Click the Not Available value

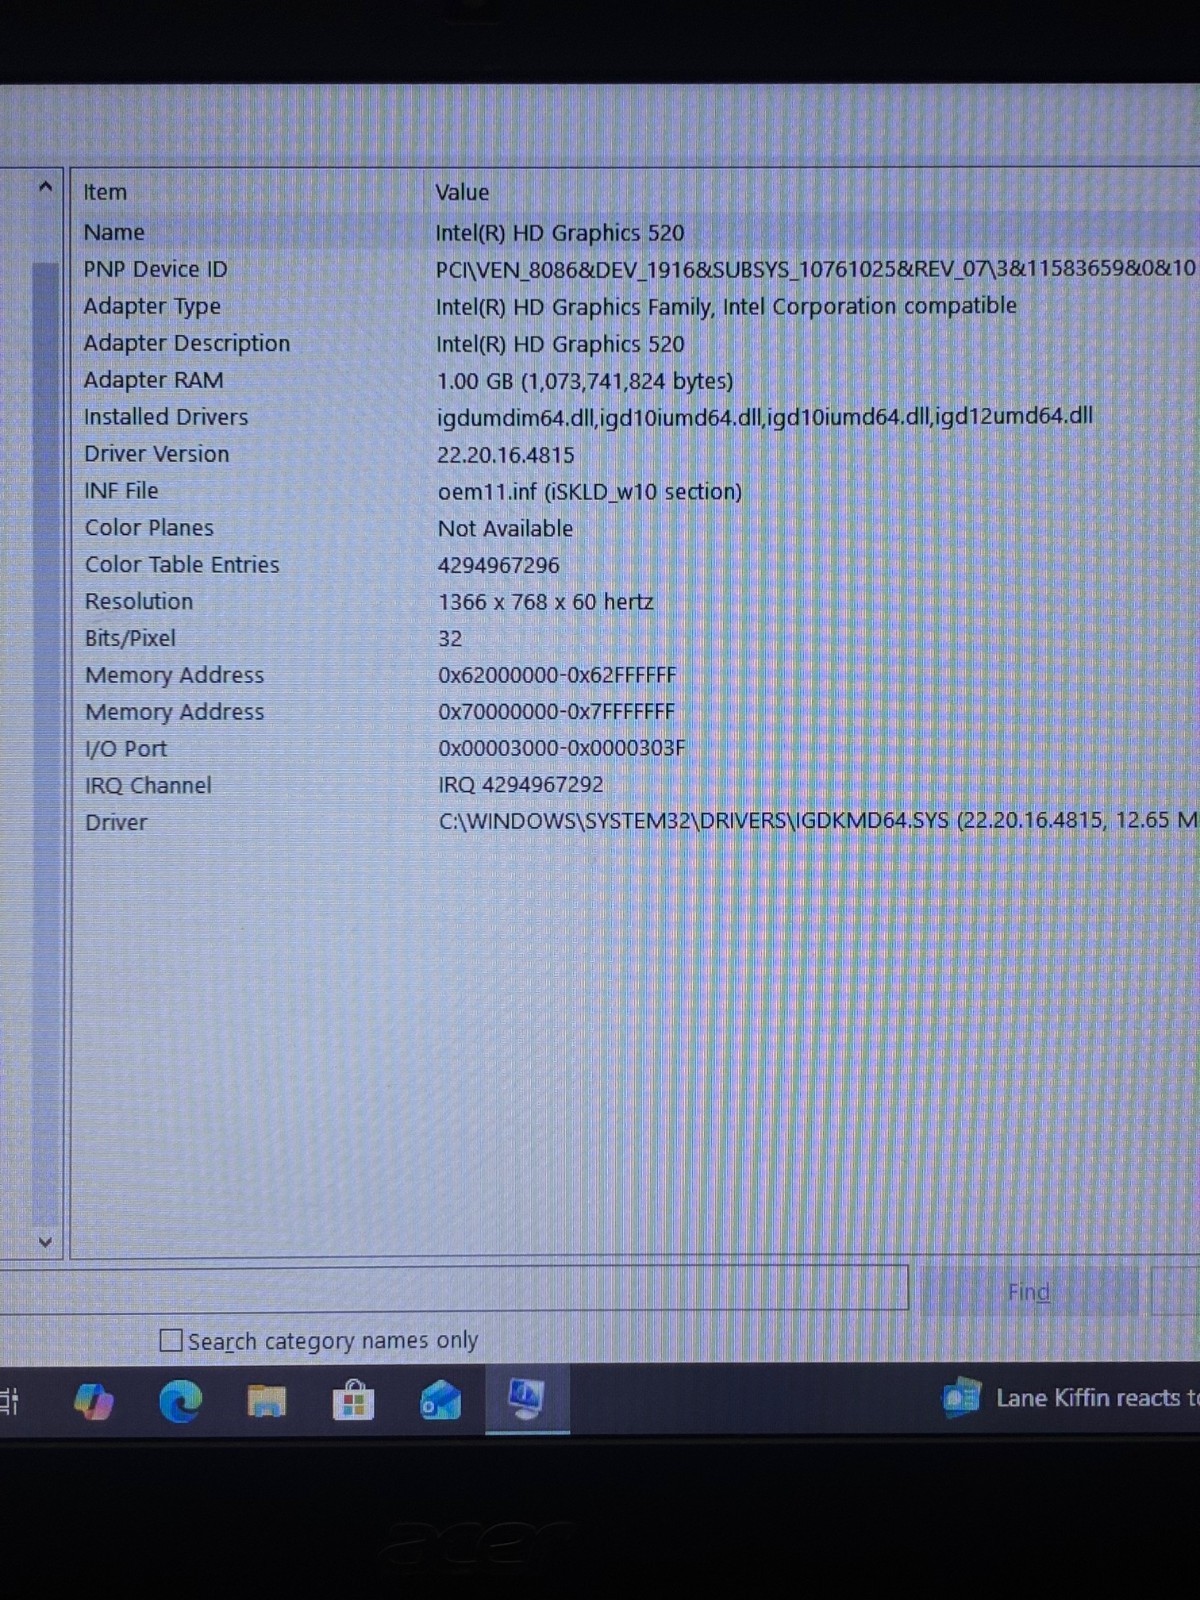(505, 528)
